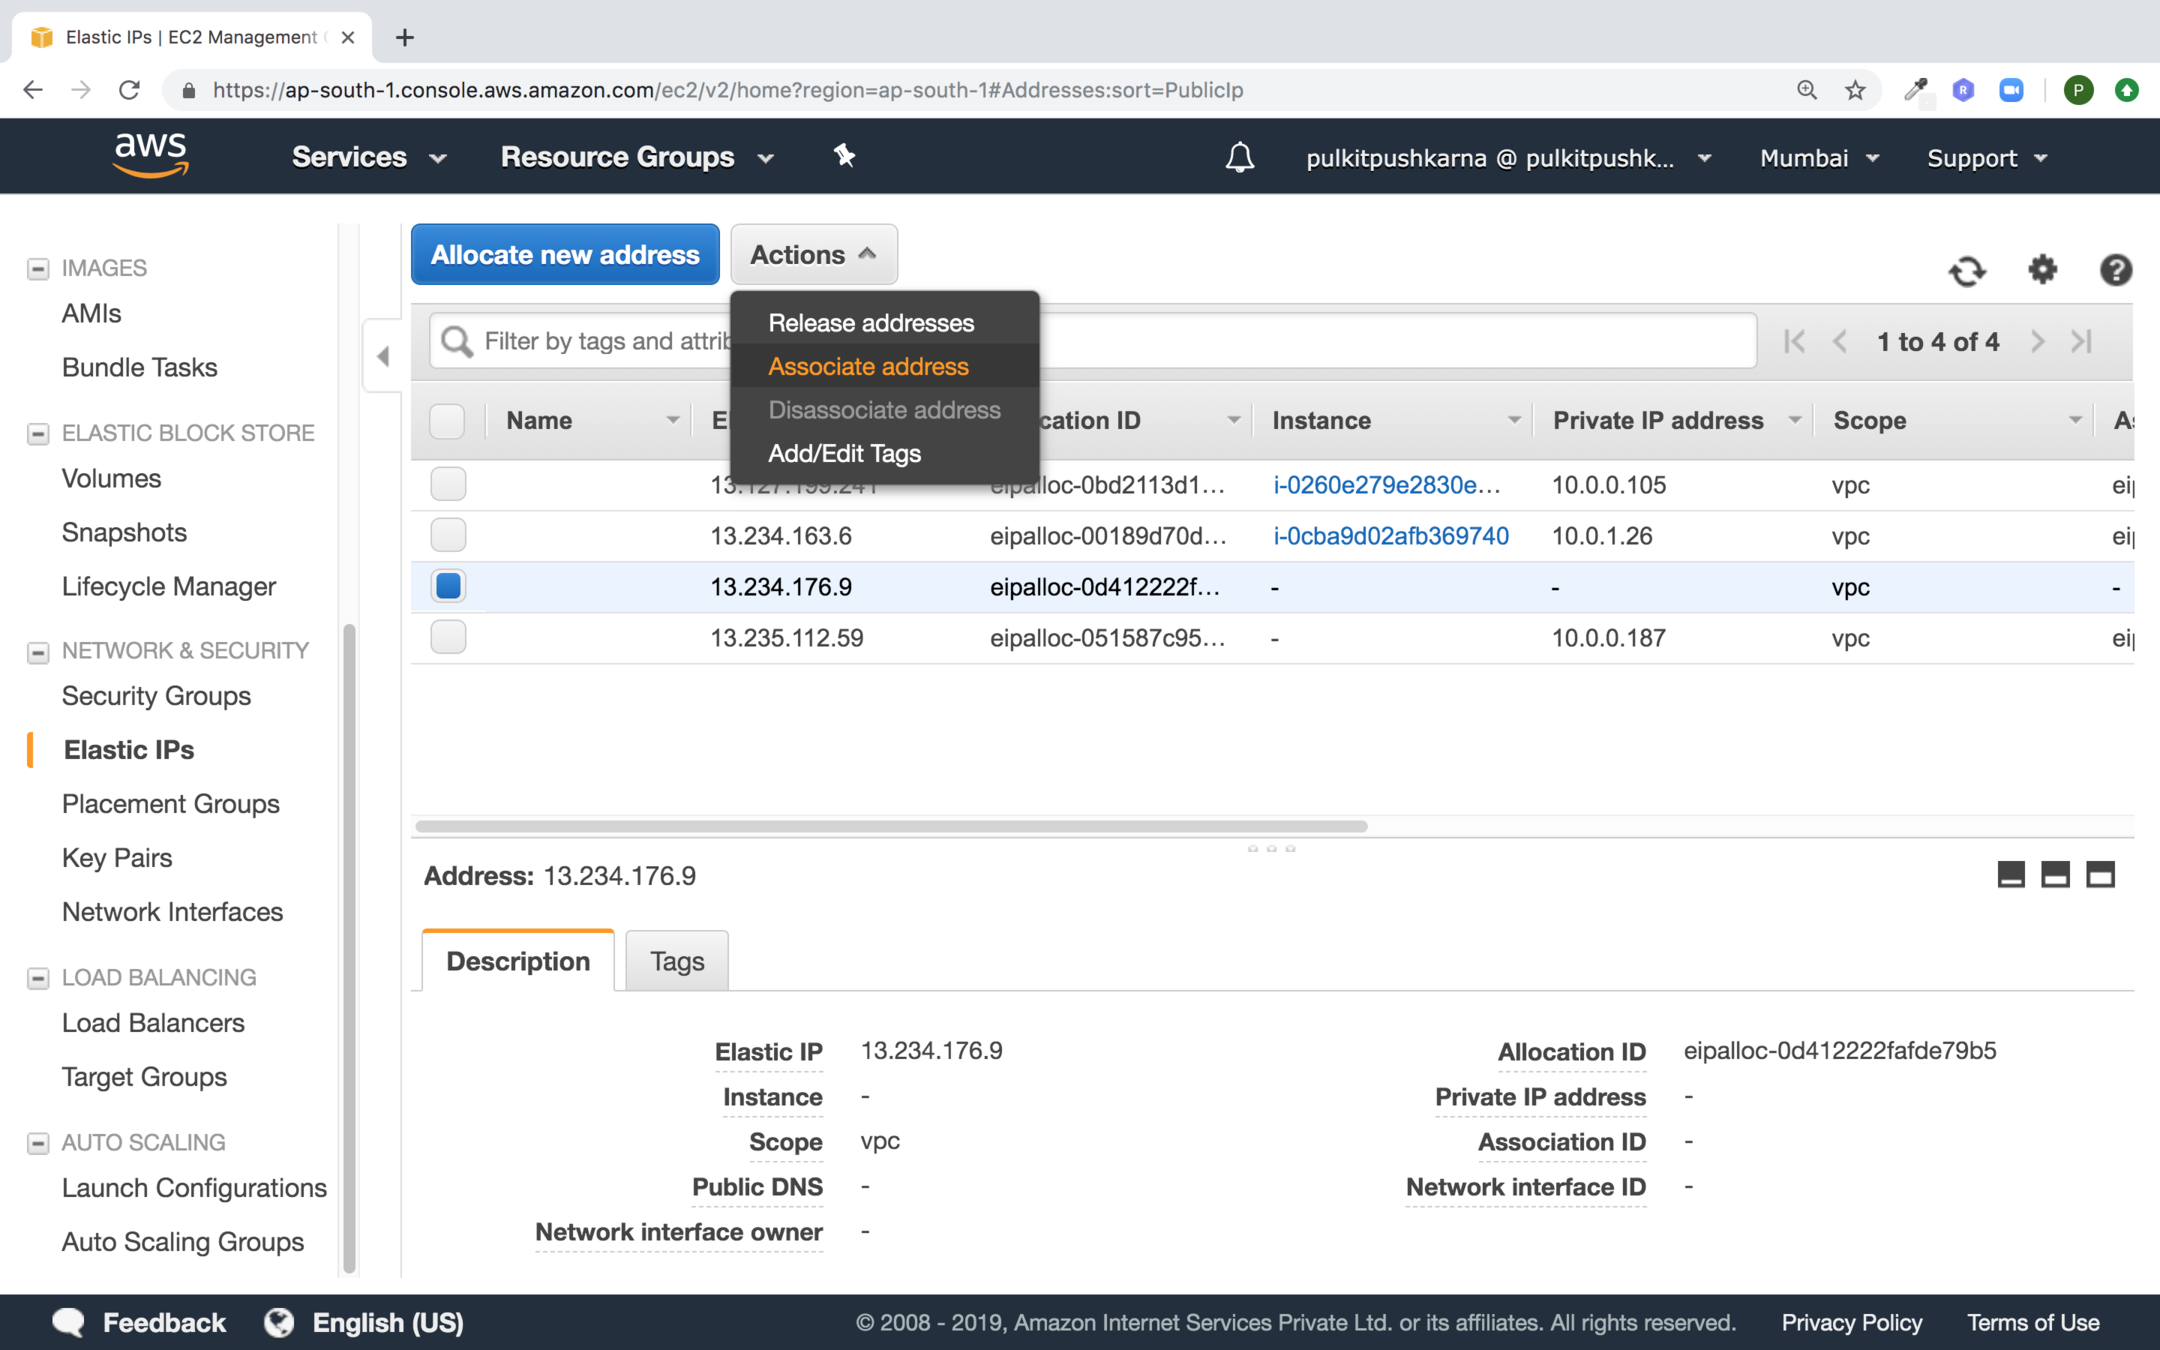
Task: Click Allocate new address button
Action: point(565,254)
